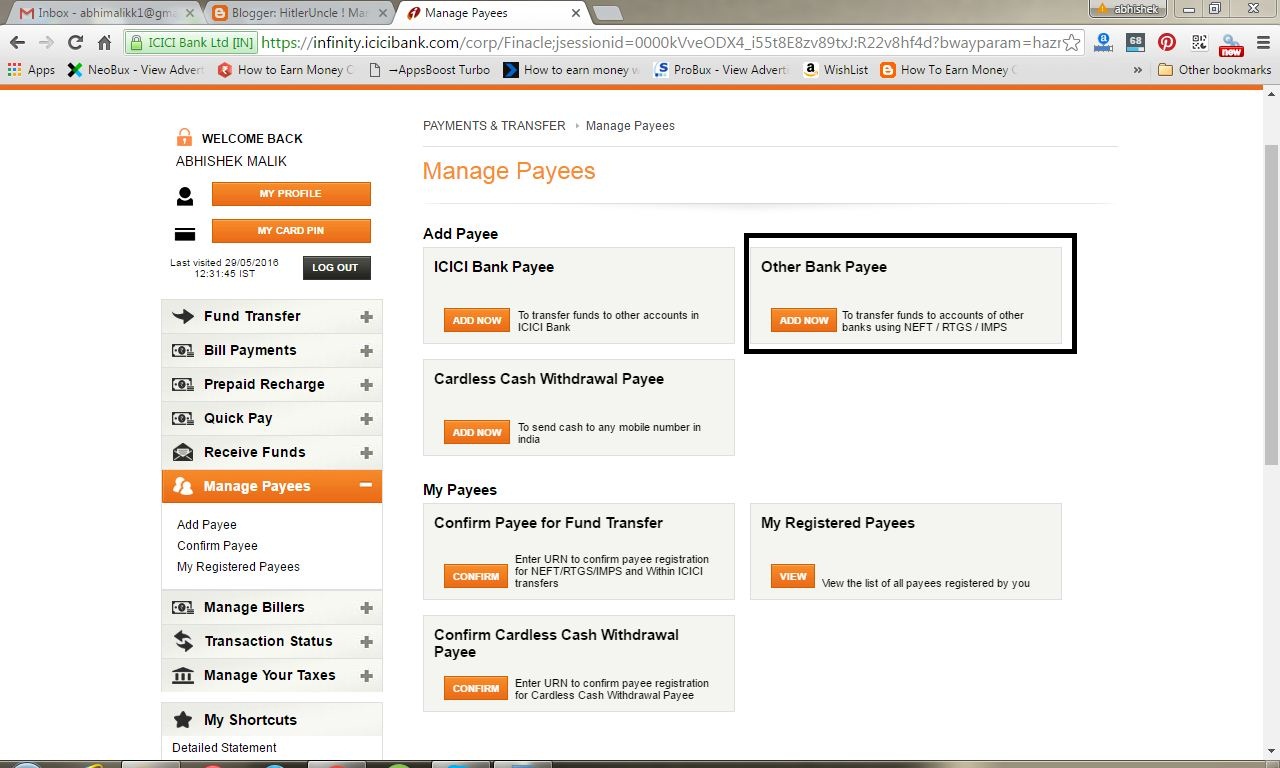This screenshot has height=768, width=1280.
Task: Expand Transaction Status with its plus sign
Action: [366, 642]
